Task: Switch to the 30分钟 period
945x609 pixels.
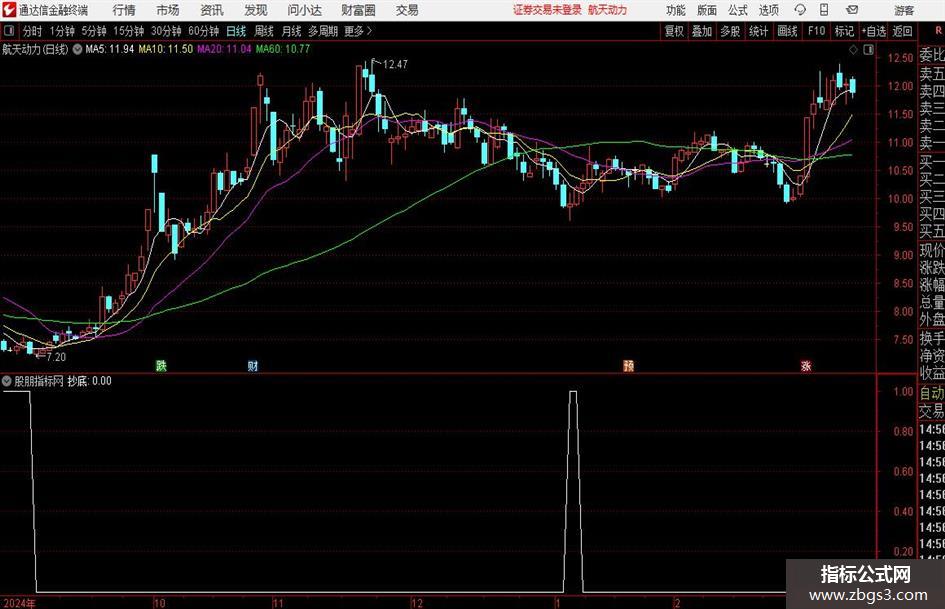Action: 166,31
